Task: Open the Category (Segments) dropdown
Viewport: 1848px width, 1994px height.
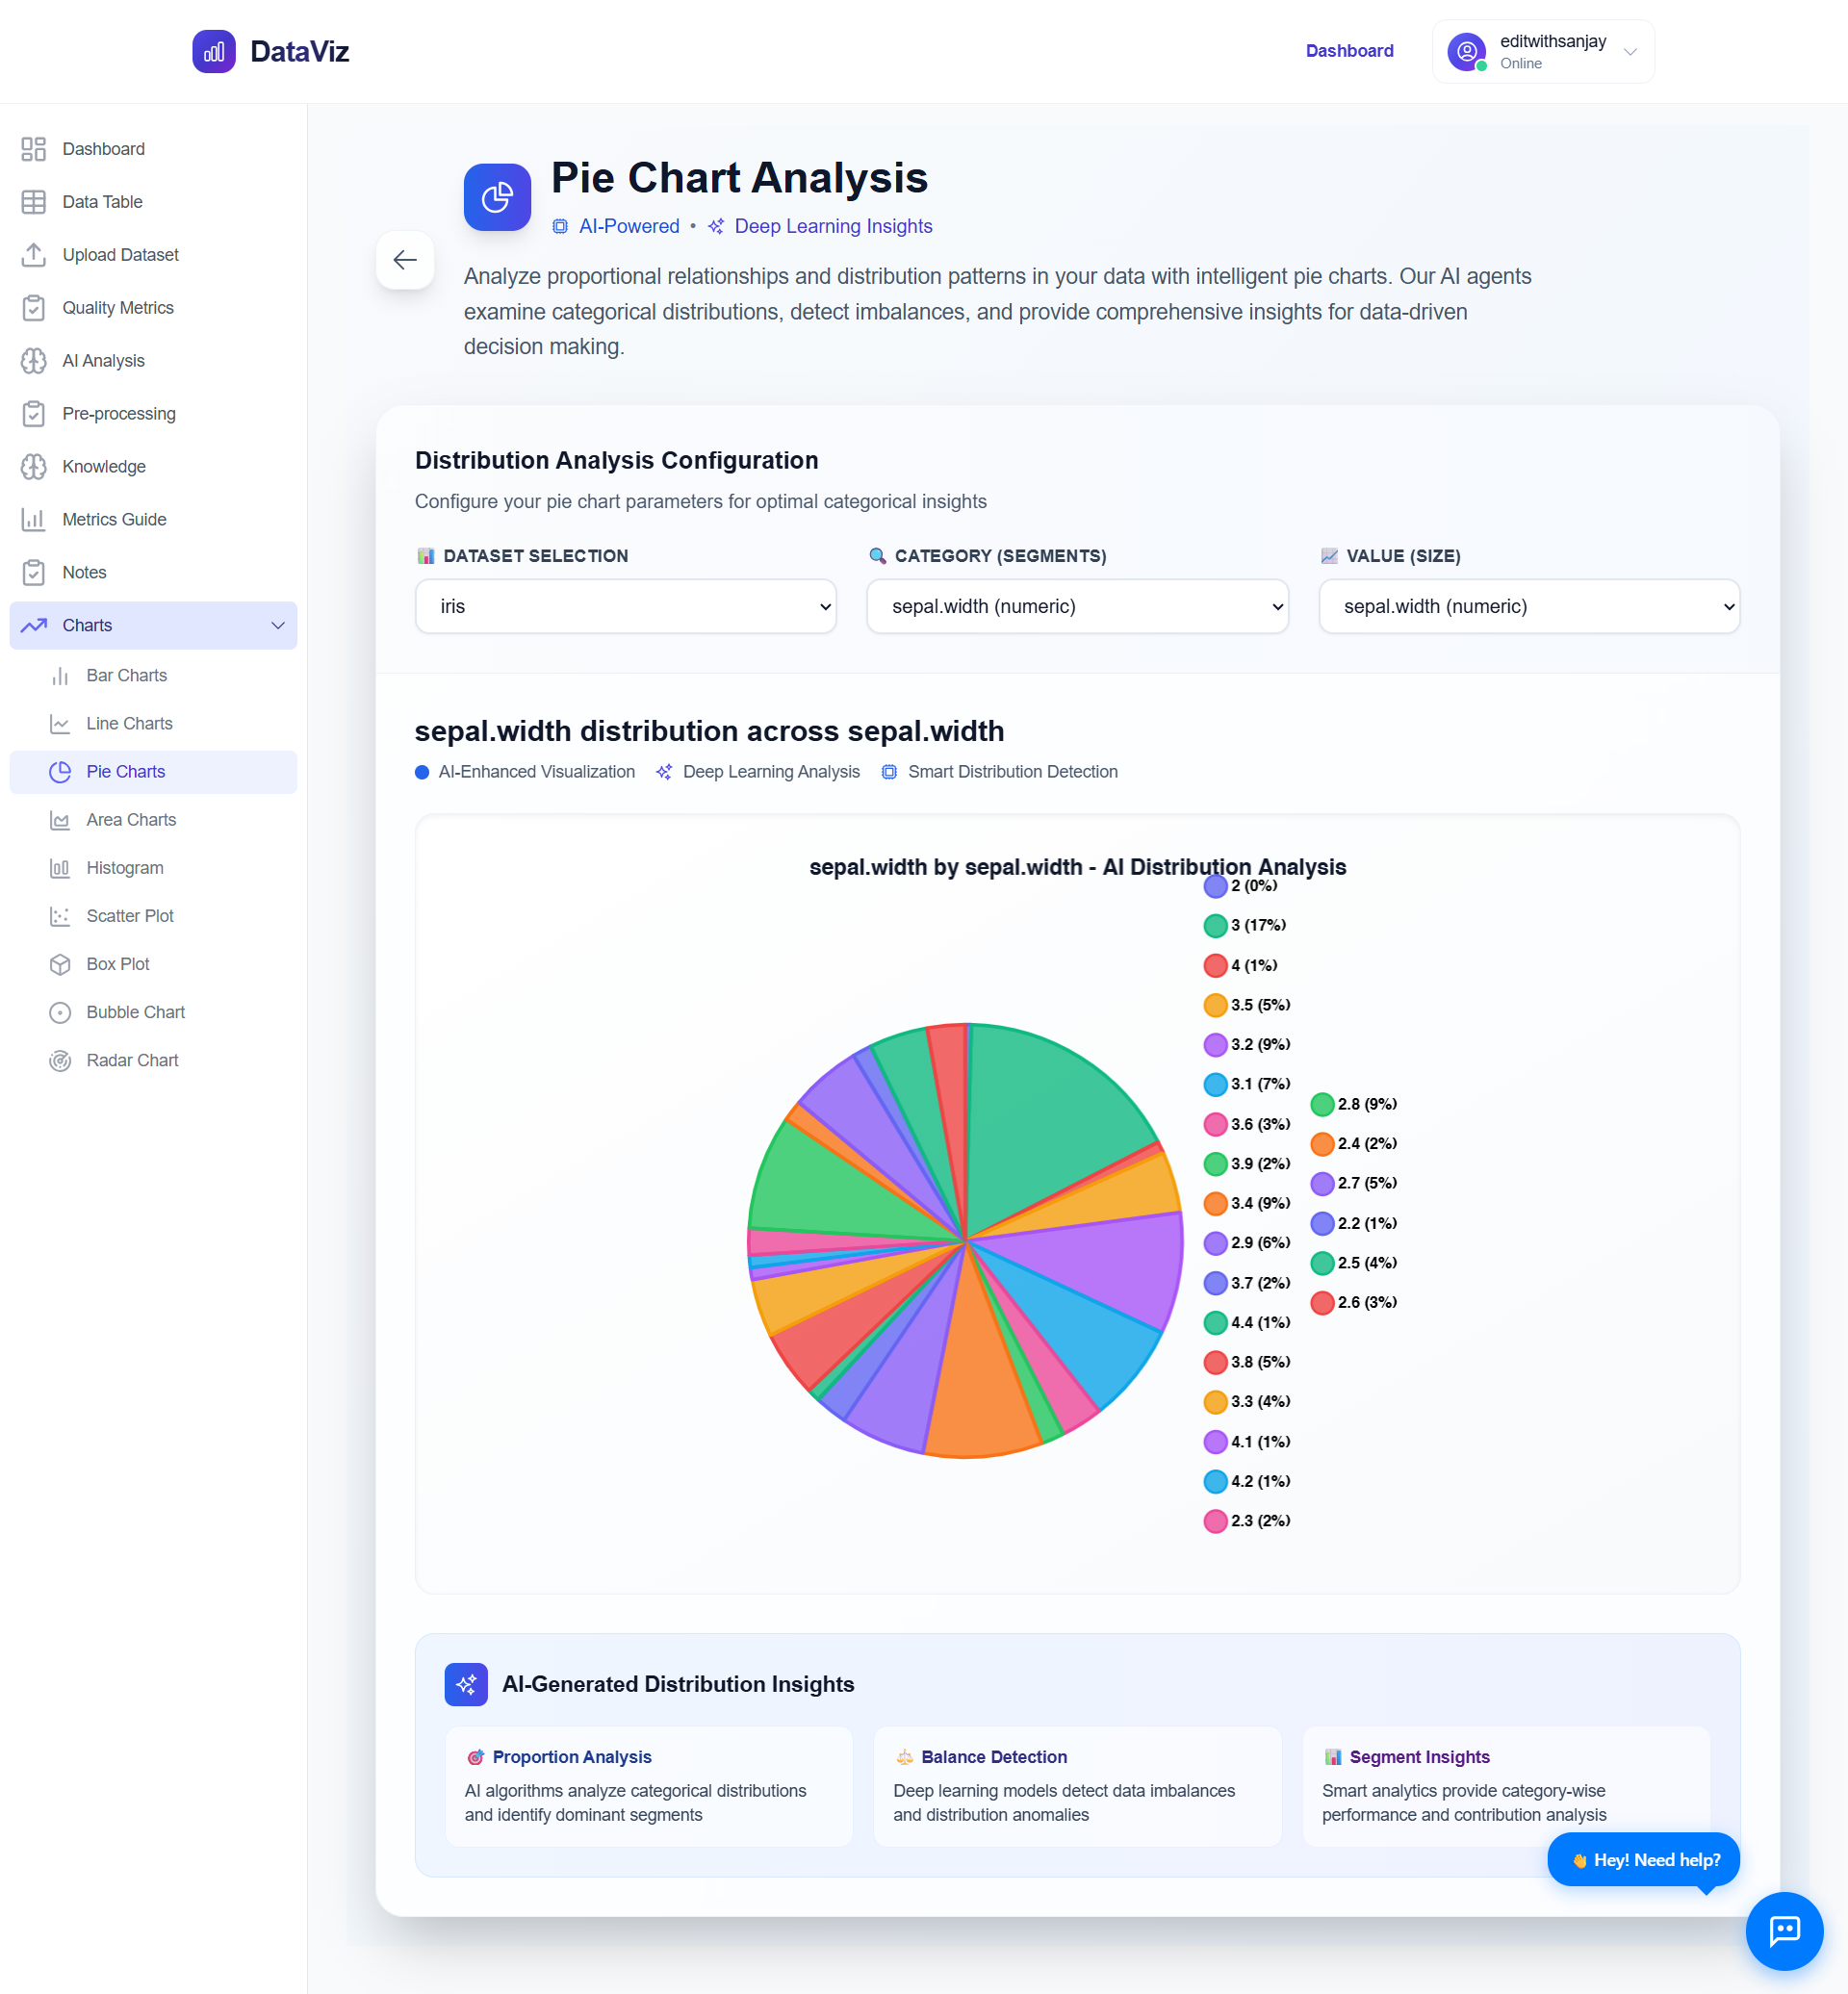Action: tap(1077, 606)
